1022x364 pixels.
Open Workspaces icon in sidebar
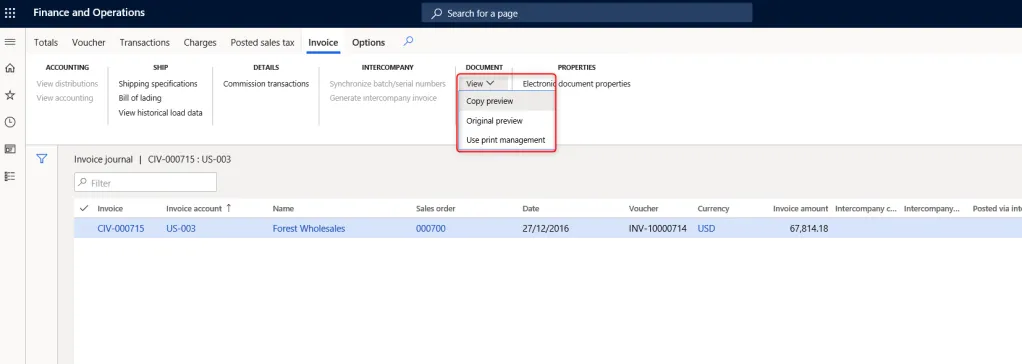[x=10, y=149]
